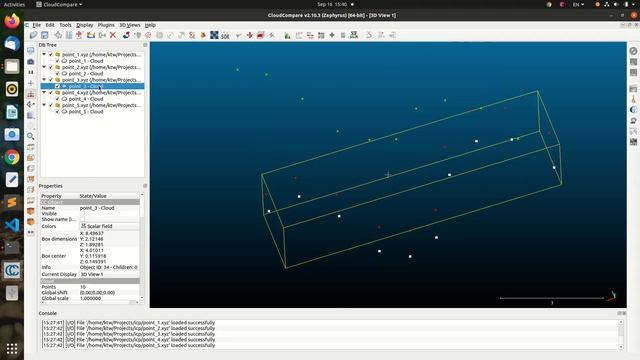
Task: Open the Colors Scalar field dropdown
Action: (x=109, y=226)
